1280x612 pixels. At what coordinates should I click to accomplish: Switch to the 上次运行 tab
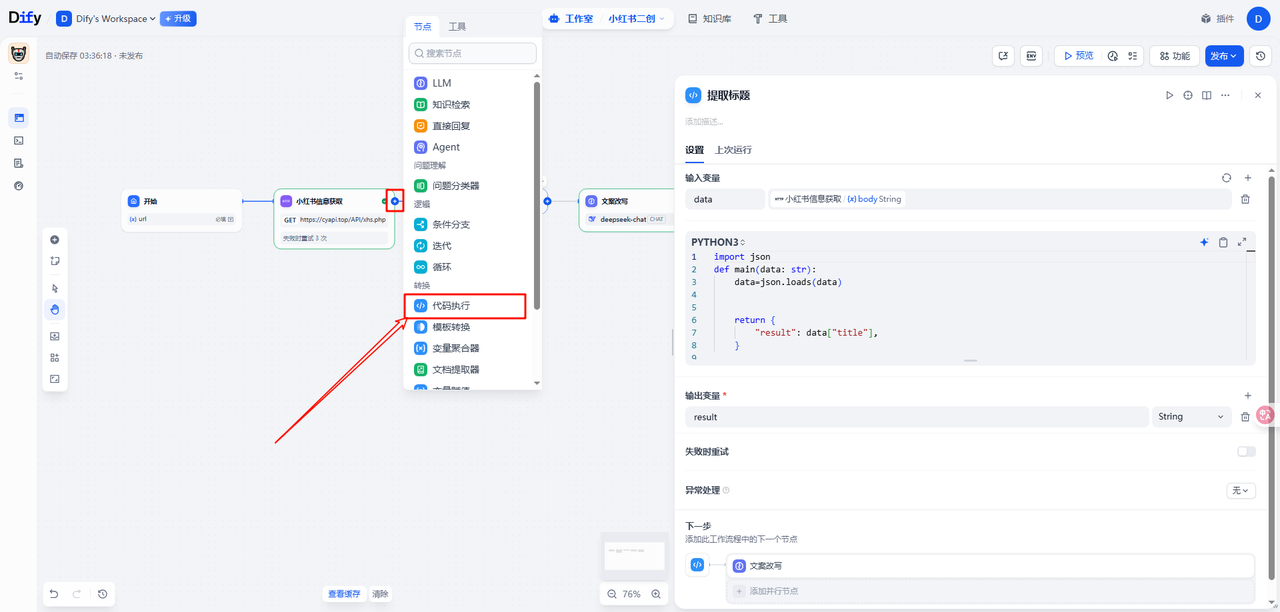pyautogui.click(x=733, y=150)
